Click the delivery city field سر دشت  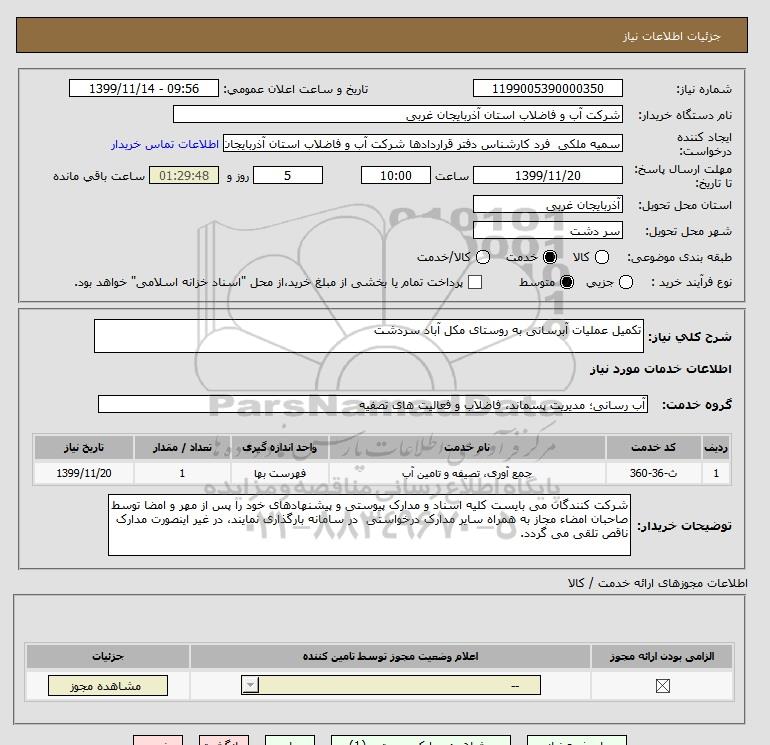coord(548,231)
